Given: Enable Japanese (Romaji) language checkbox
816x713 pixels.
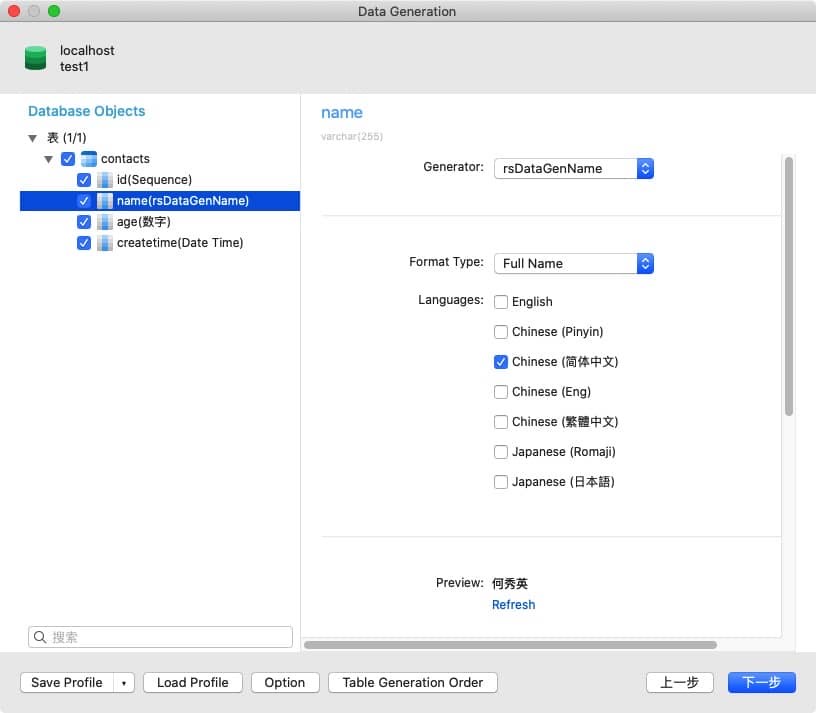Looking at the screenshot, I should (501, 452).
